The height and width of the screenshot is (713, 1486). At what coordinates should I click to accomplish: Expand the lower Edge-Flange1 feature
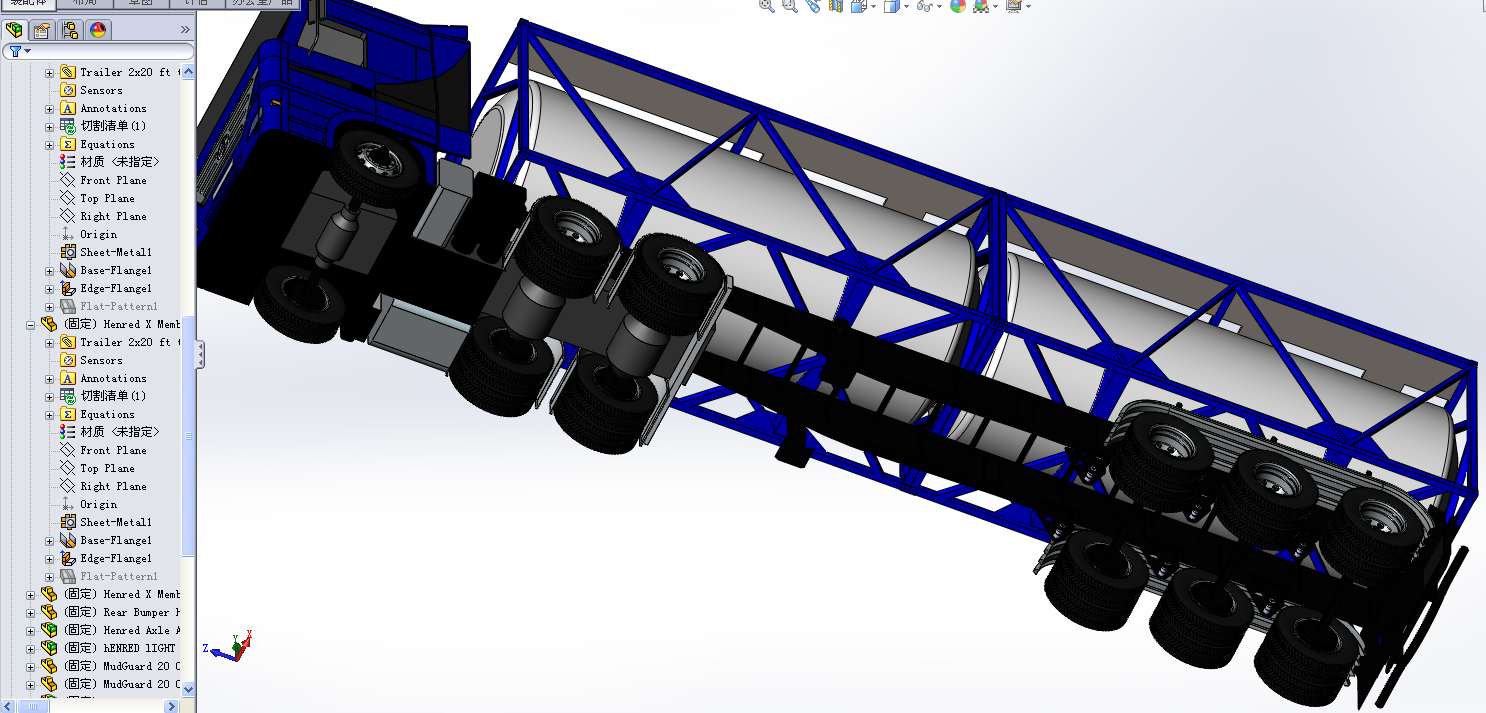49,559
